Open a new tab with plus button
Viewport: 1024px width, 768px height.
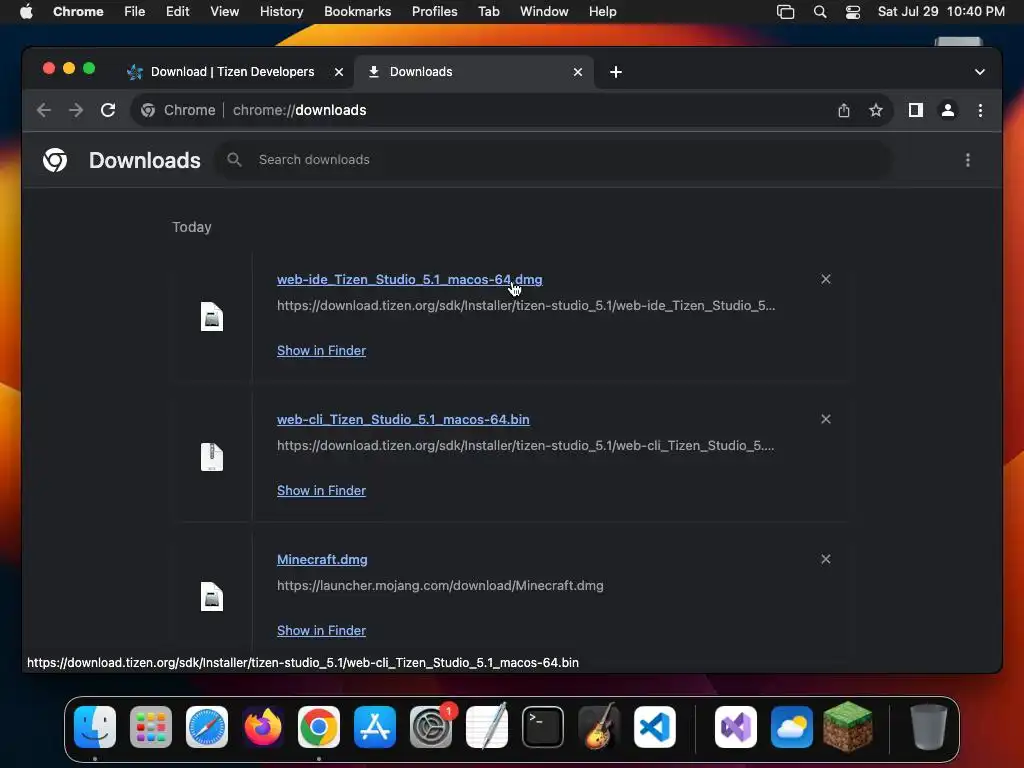616,72
